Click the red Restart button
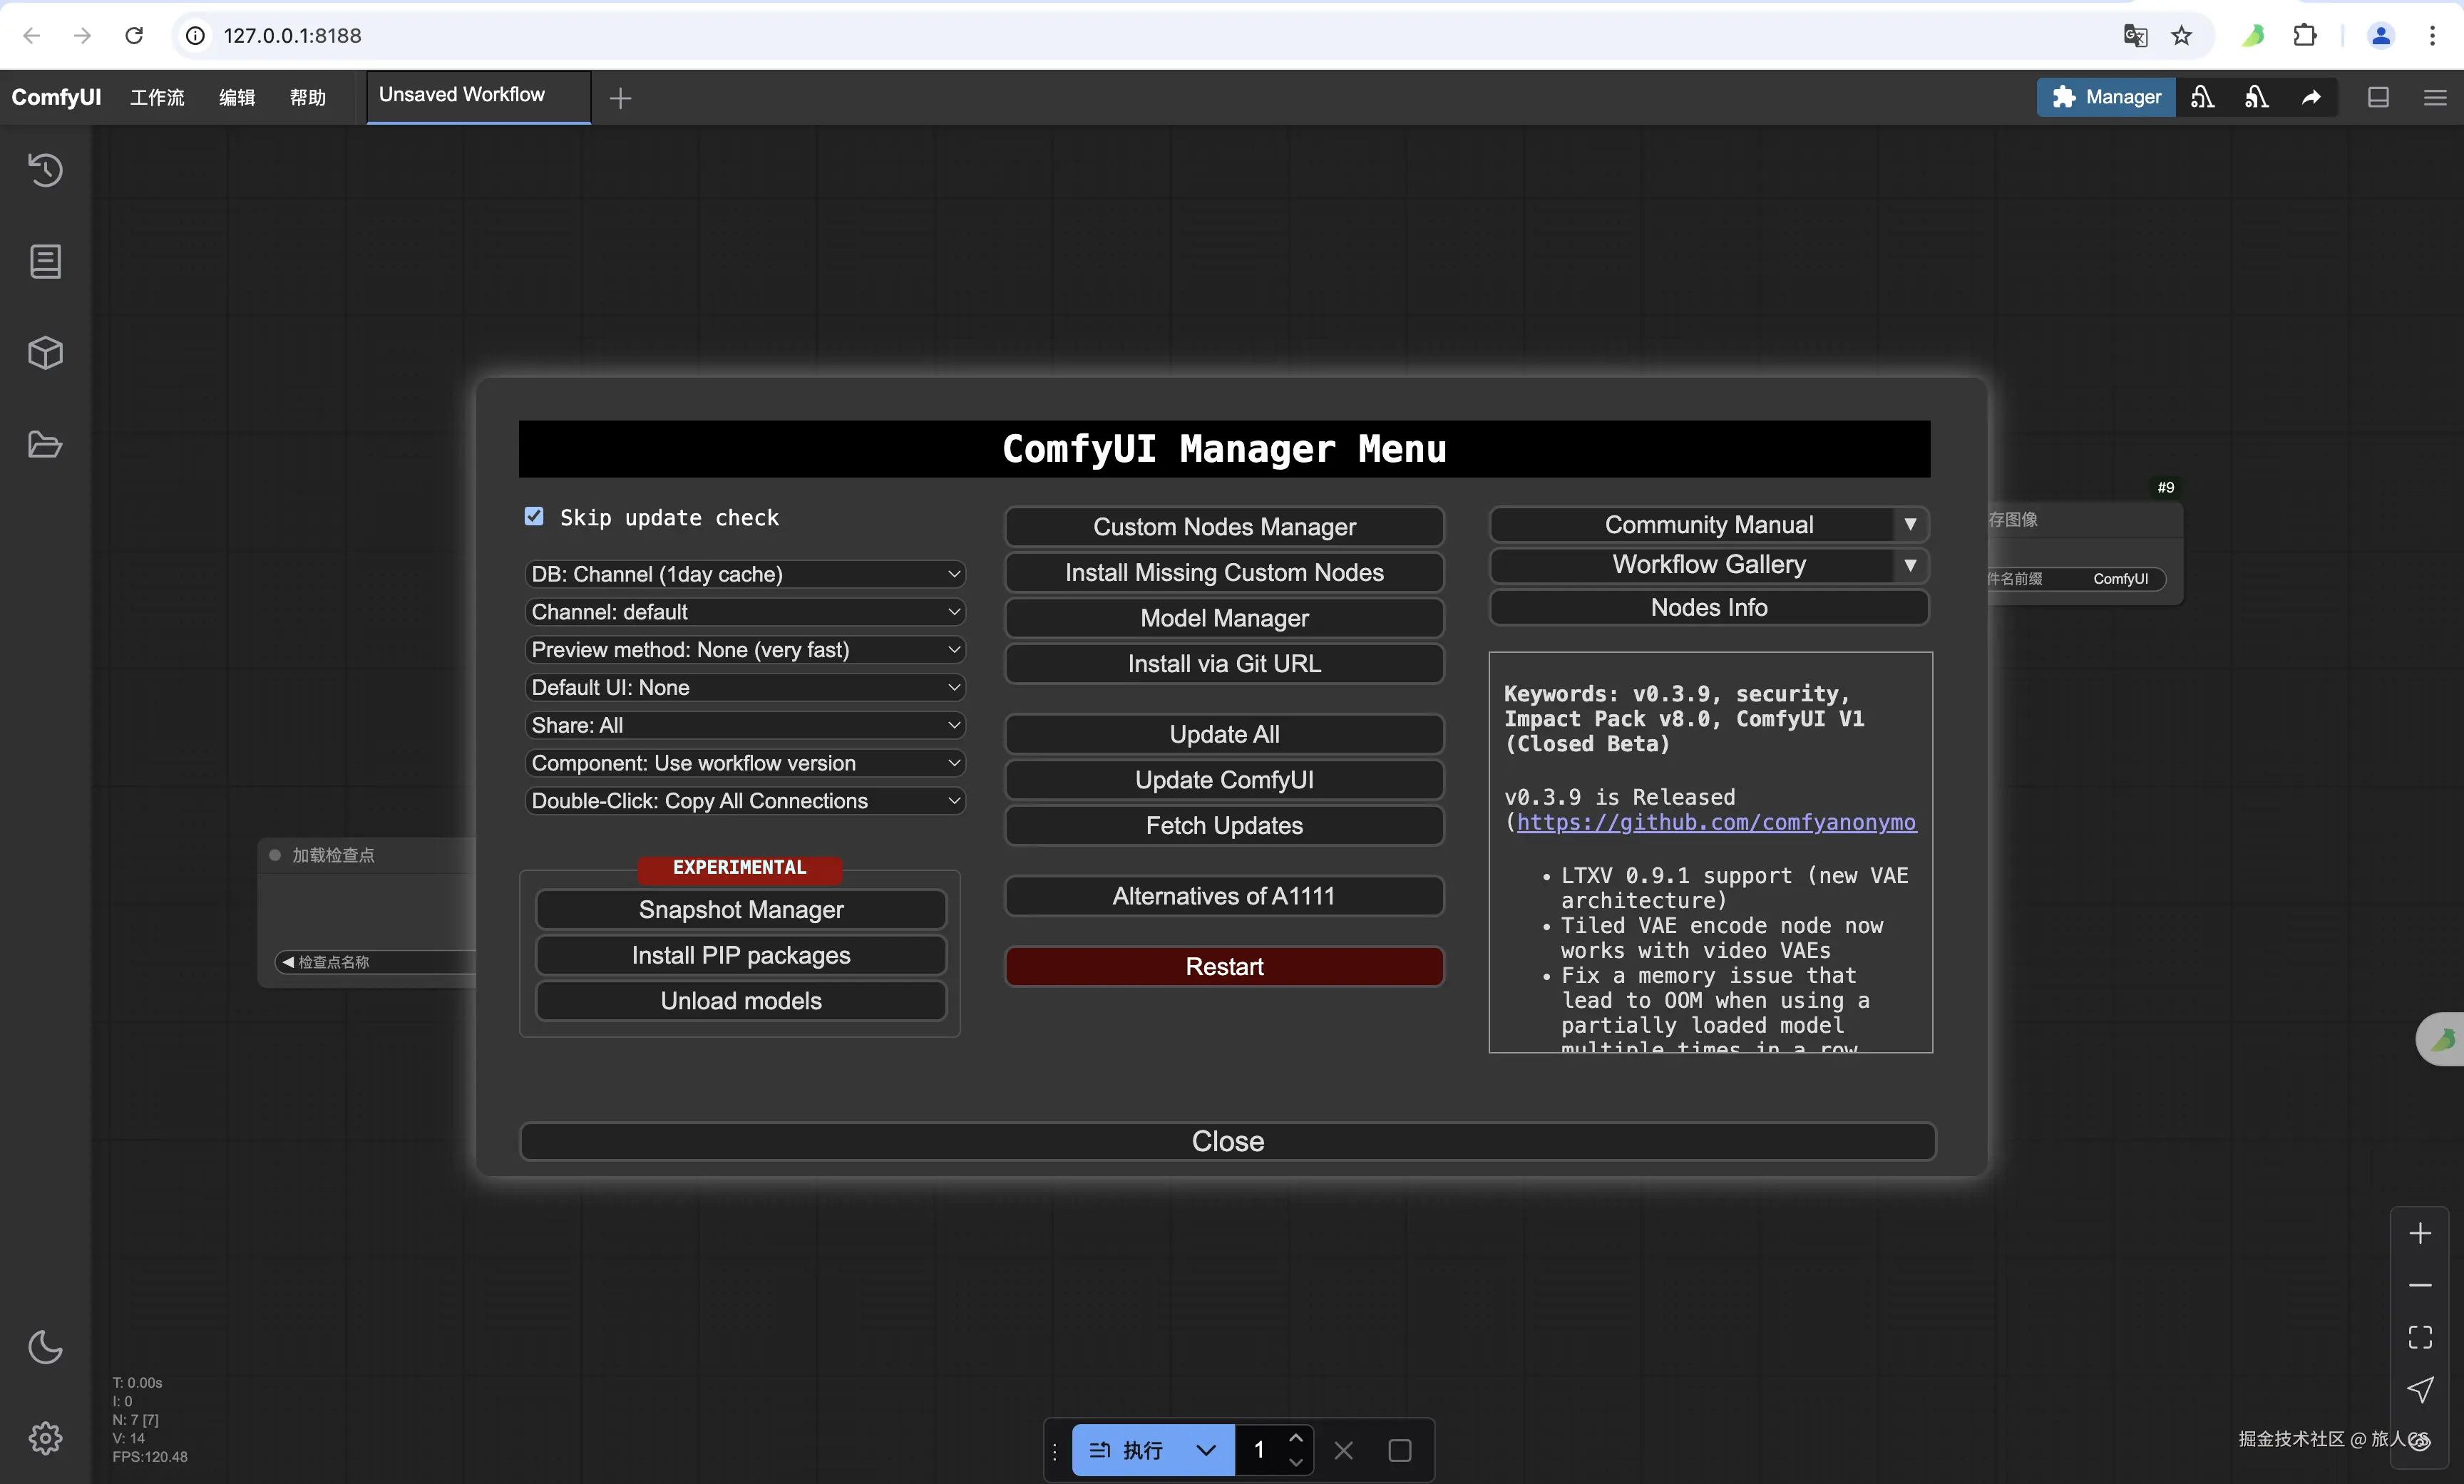The image size is (2464, 1484). (1224, 966)
